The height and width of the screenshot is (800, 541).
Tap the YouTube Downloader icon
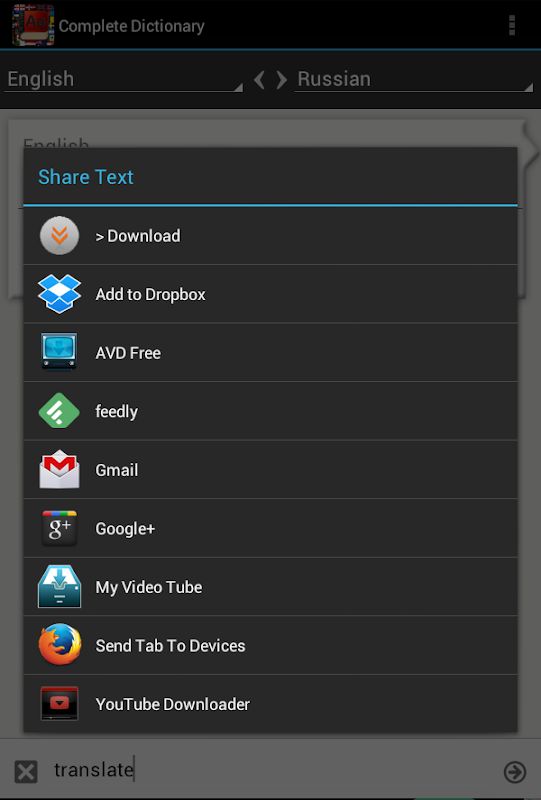[x=59, y=704]
